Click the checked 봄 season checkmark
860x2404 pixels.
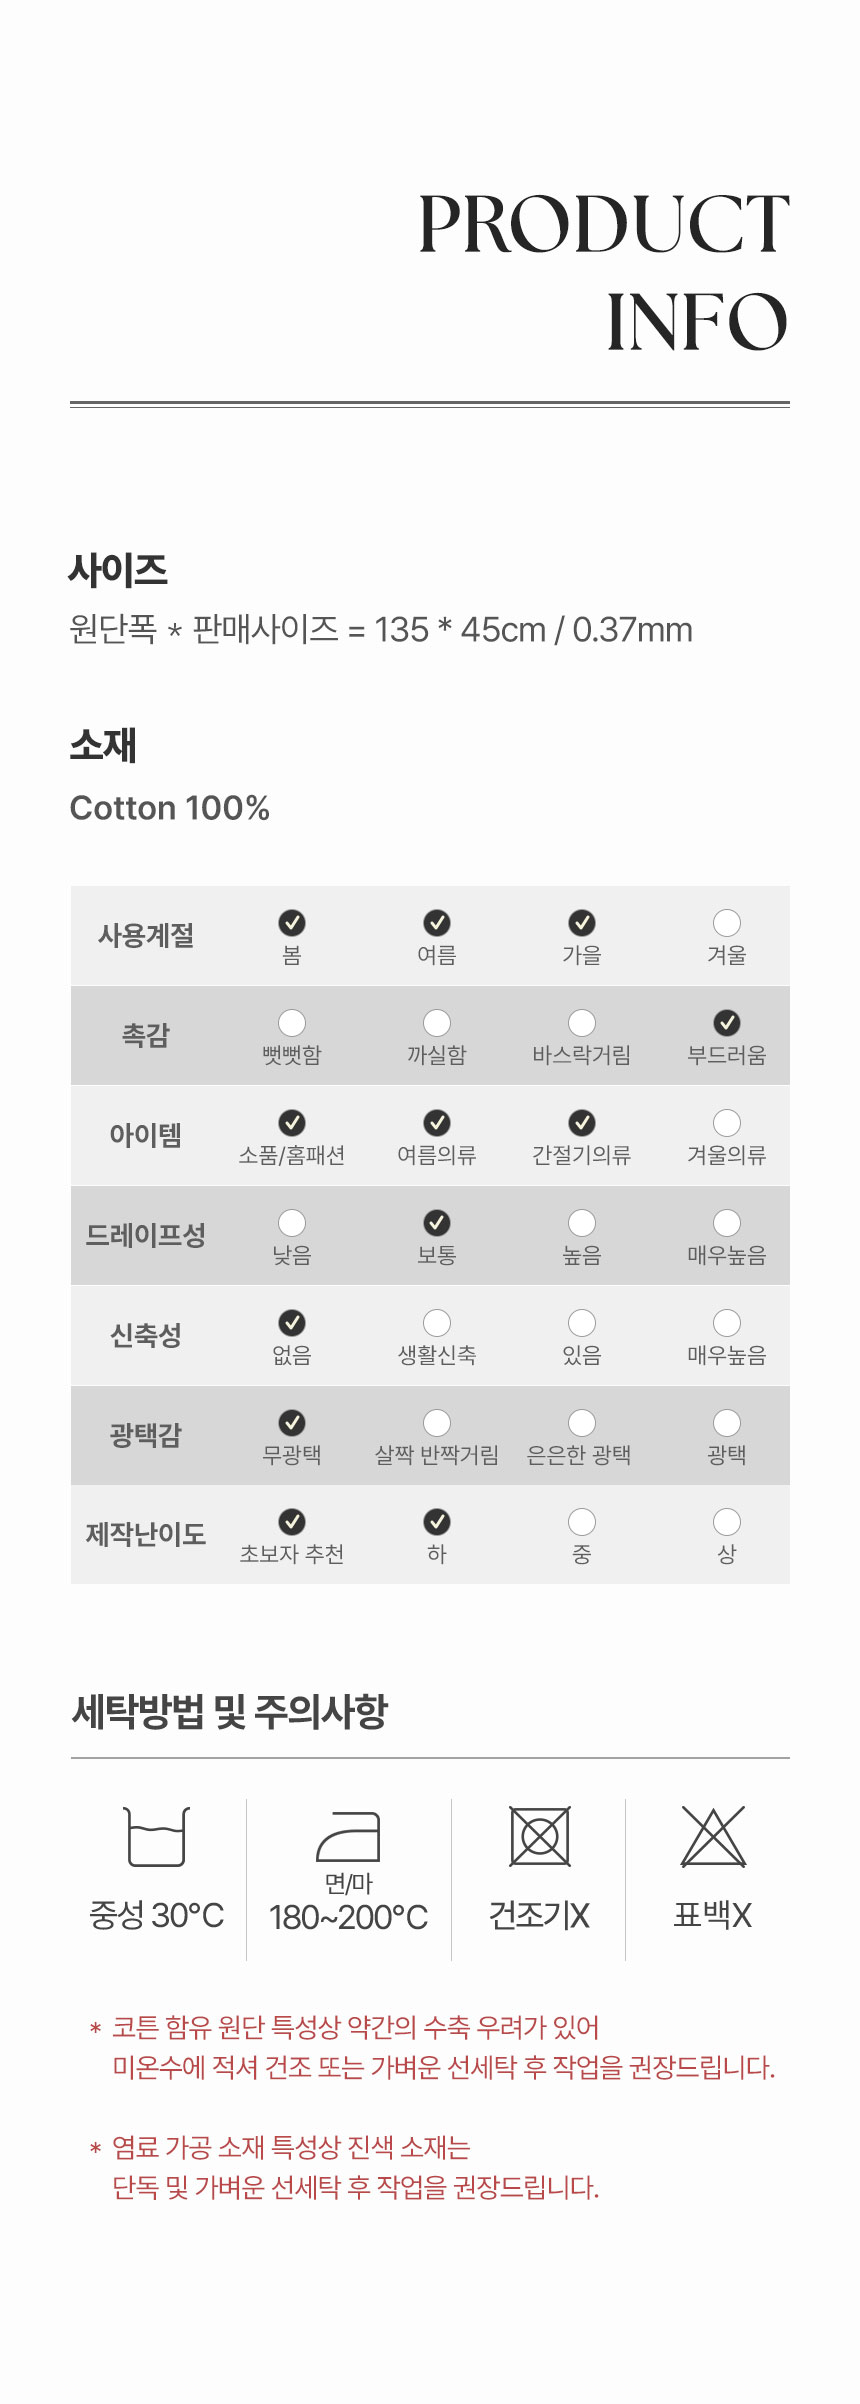(292, 922)
